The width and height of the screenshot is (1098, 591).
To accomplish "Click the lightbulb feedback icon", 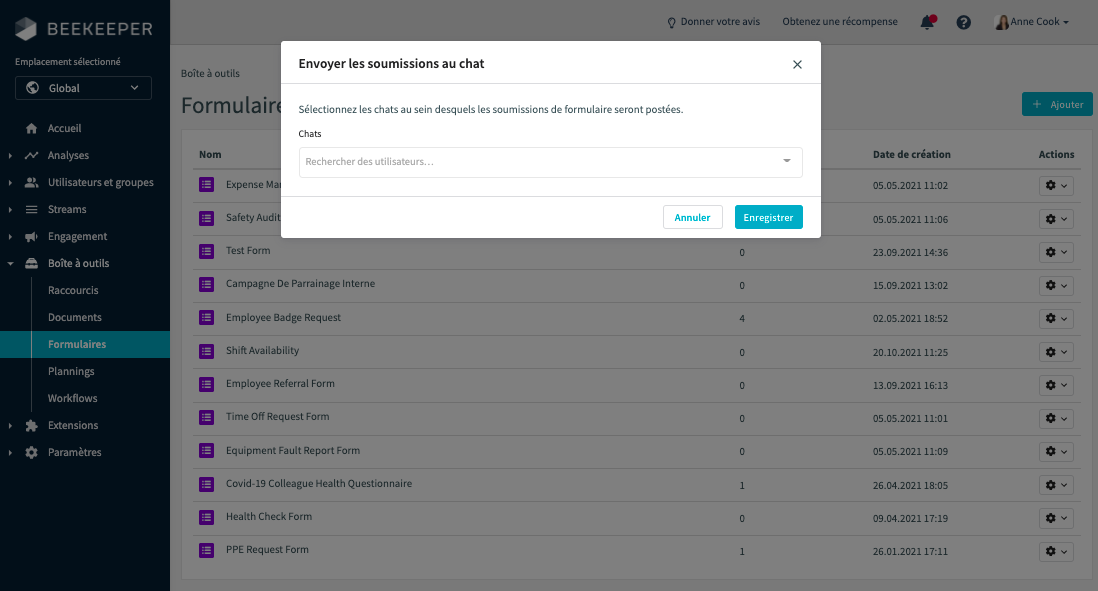I will coord(672,22).
